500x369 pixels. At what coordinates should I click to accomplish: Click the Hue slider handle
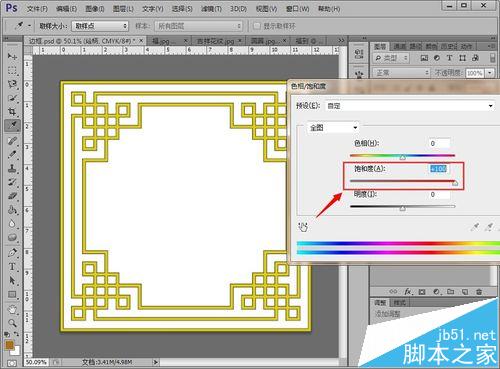403,157
